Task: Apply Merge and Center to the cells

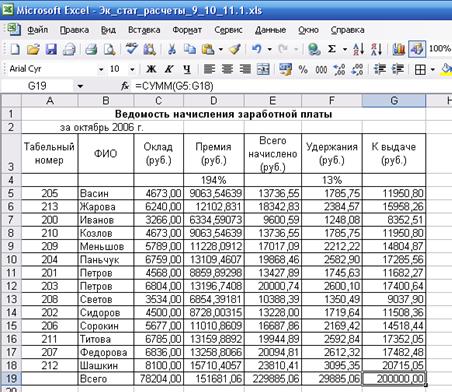Action: [263, 69]
